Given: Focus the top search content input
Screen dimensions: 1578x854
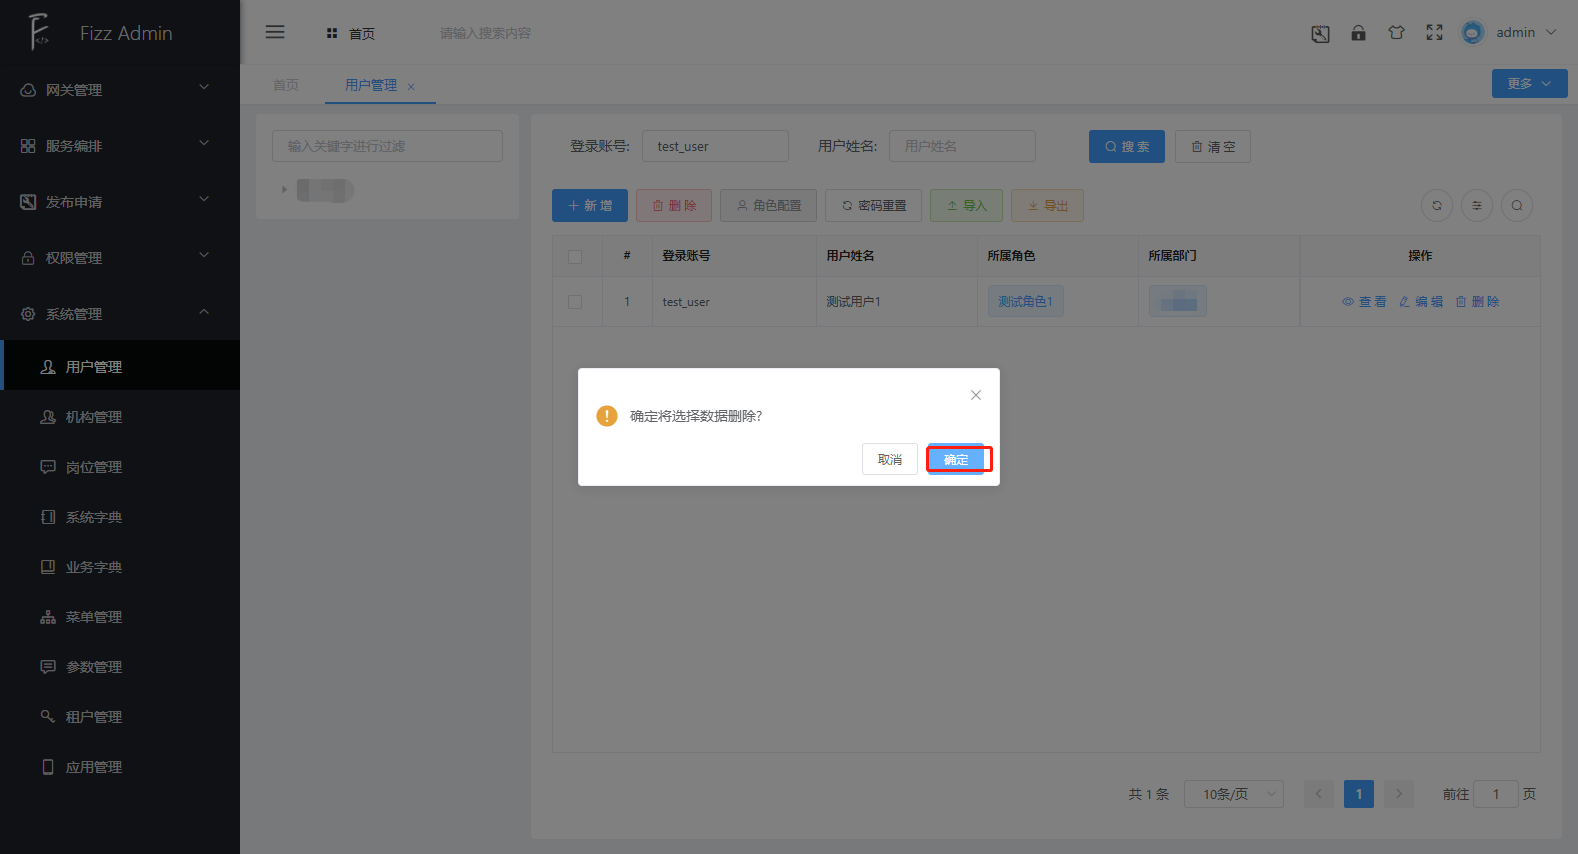Looking at the screenshot, I should pyautogui.click(x=486, y=33).
